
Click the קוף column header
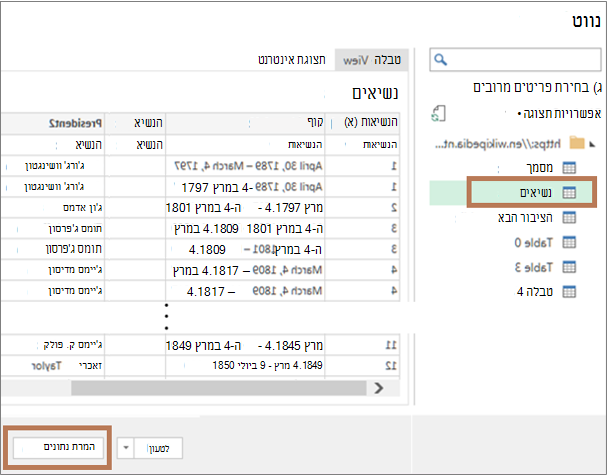245,123
